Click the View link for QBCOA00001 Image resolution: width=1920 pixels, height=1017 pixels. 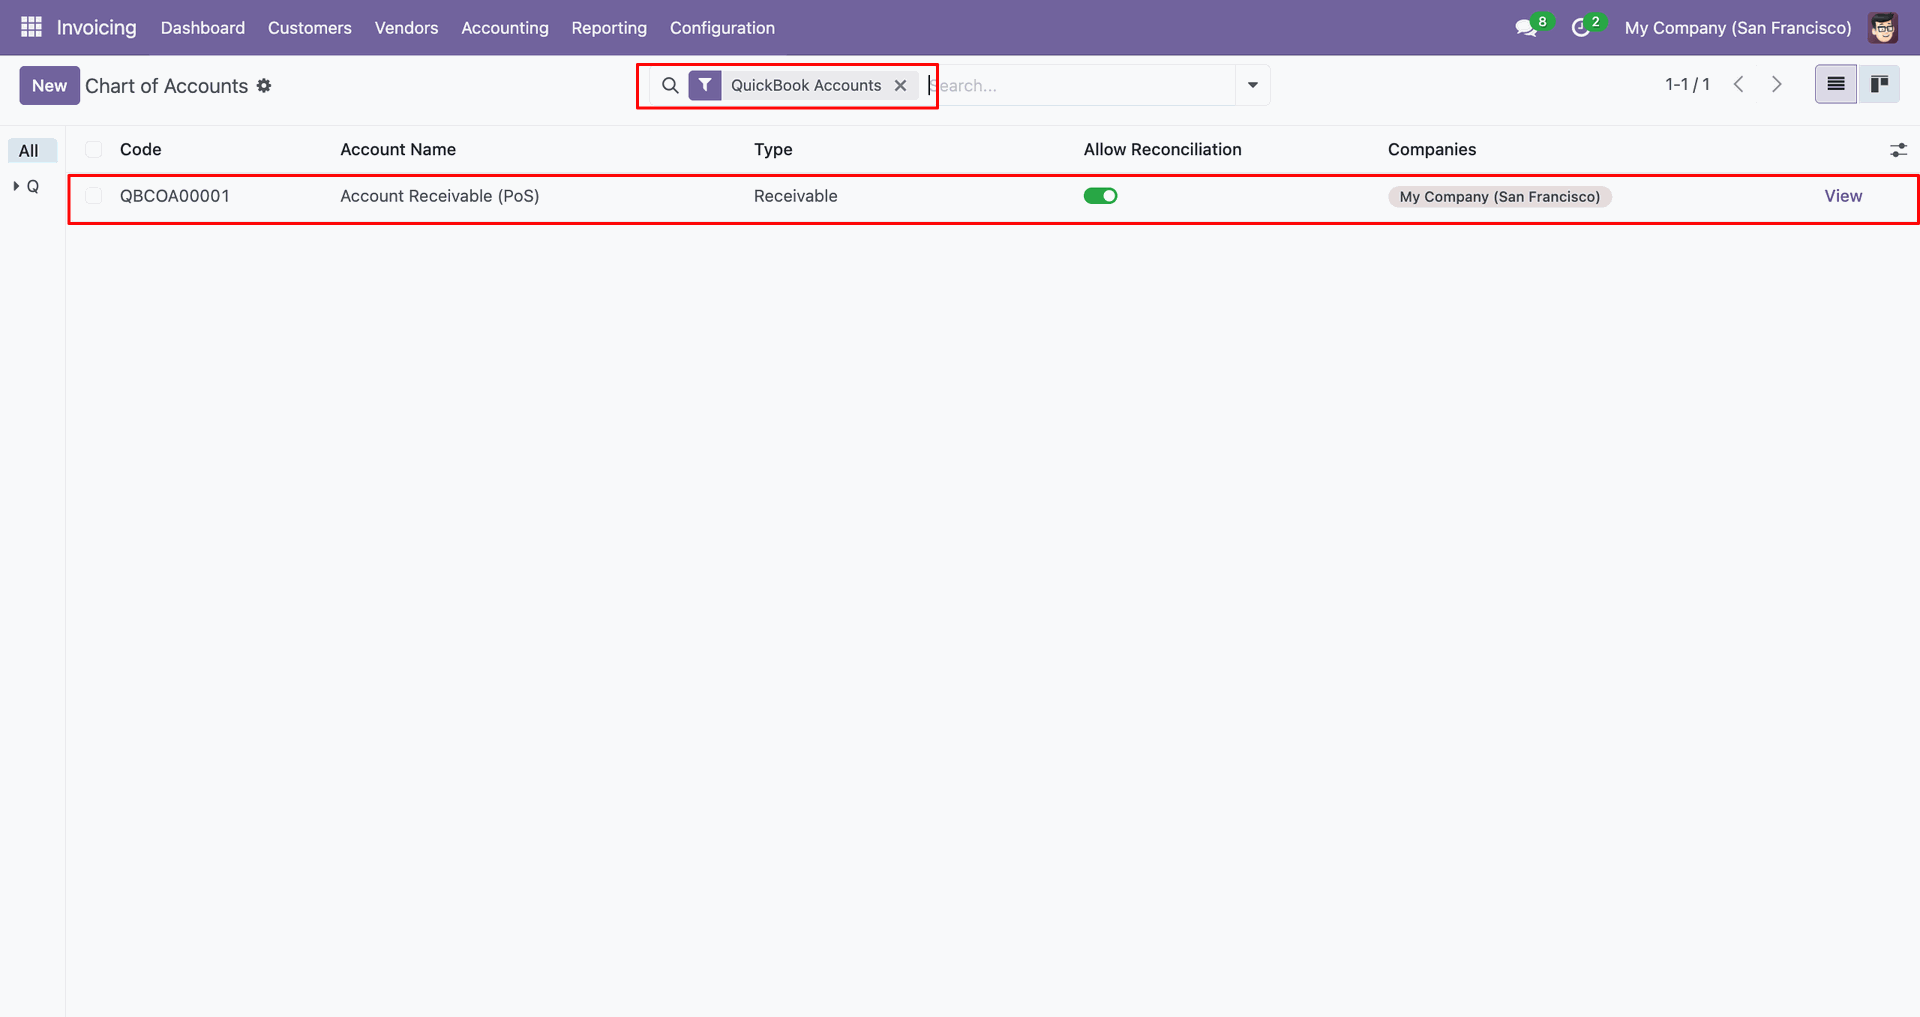pos(1842,196)
